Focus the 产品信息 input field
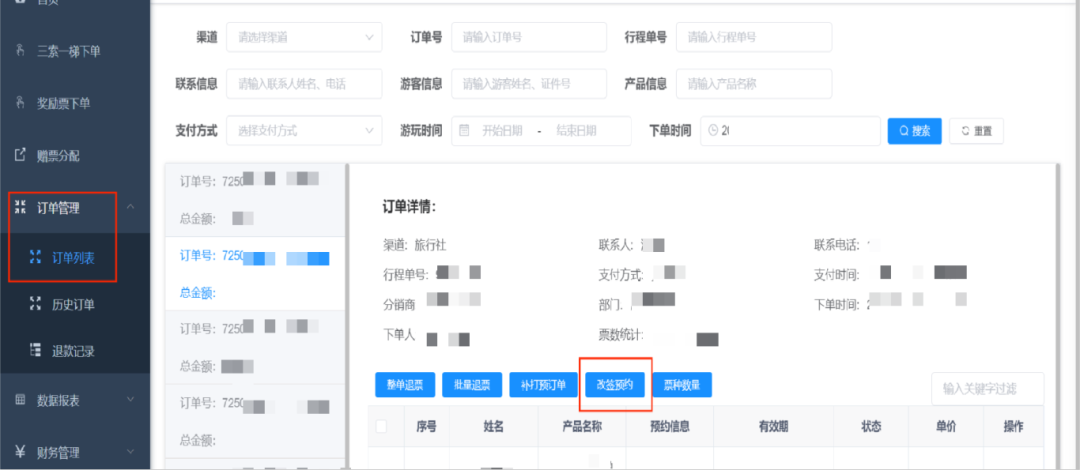The height and width of the screenshot is (470, 1080). [x=754, y=84]
